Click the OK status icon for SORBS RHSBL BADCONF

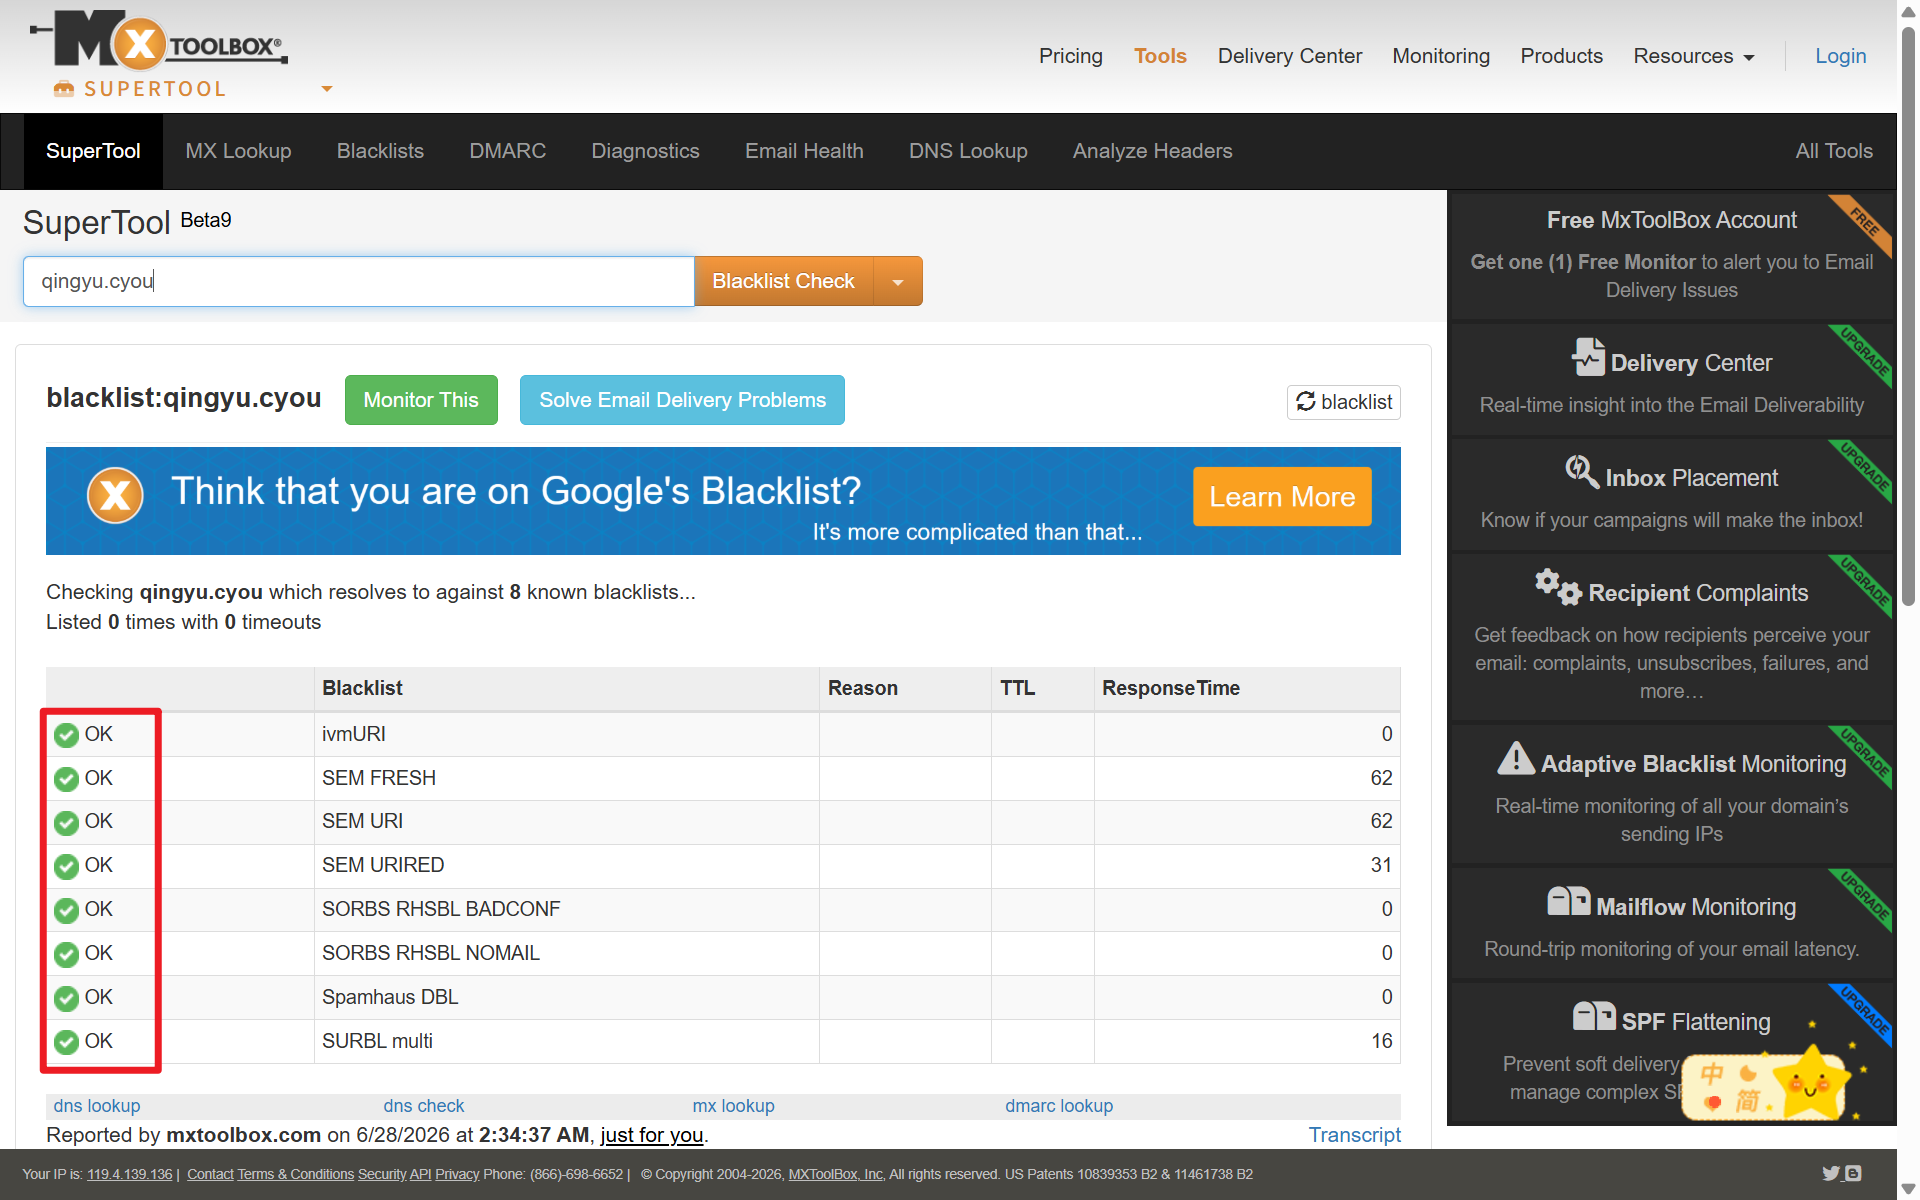[x=66, y=910]
